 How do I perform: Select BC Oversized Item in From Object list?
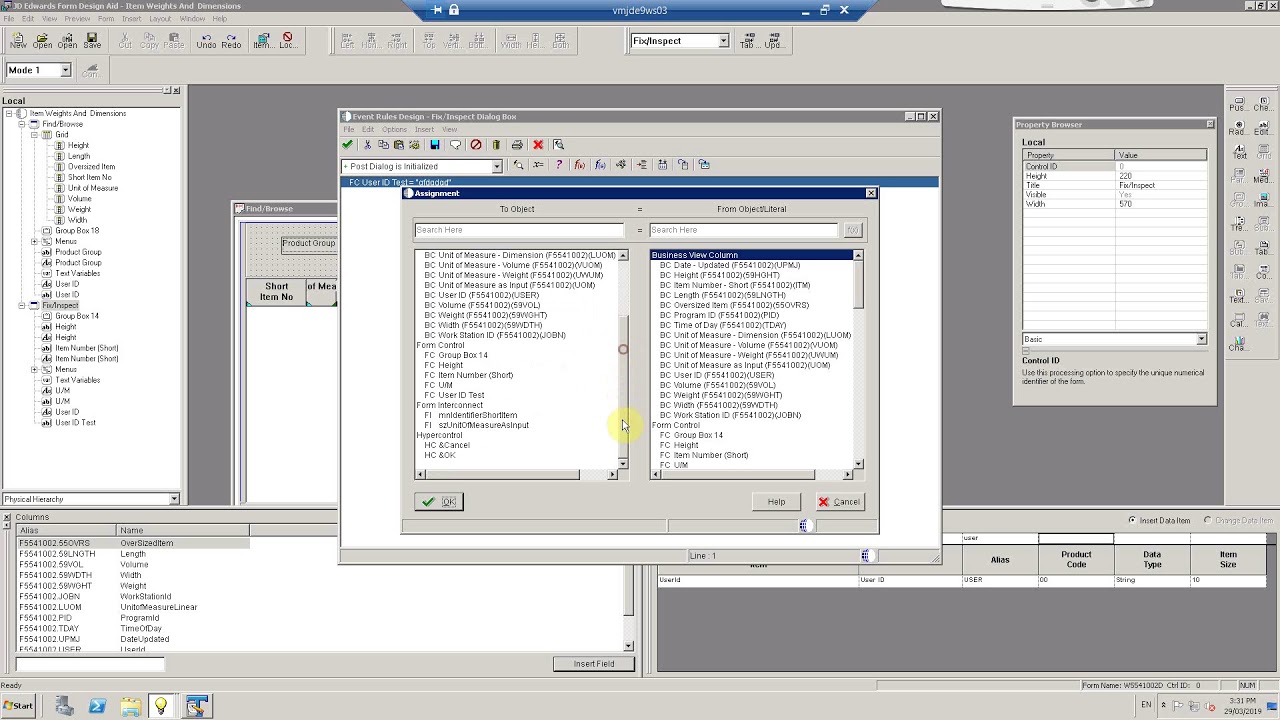734,305
